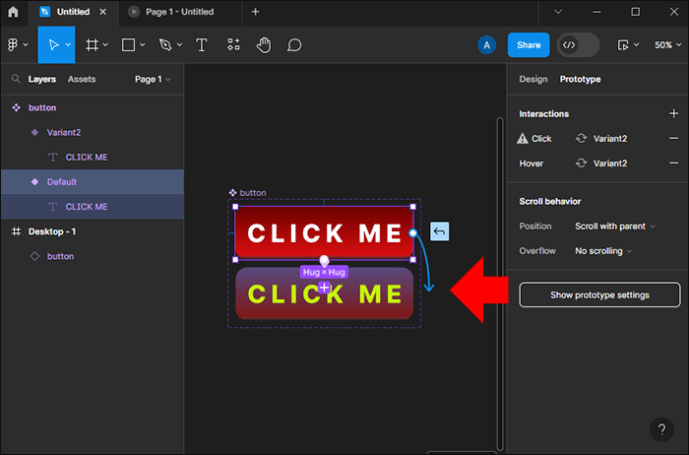Open Frame tool options dropdown
Screen dimensions: 689x455
coord(105,44)
